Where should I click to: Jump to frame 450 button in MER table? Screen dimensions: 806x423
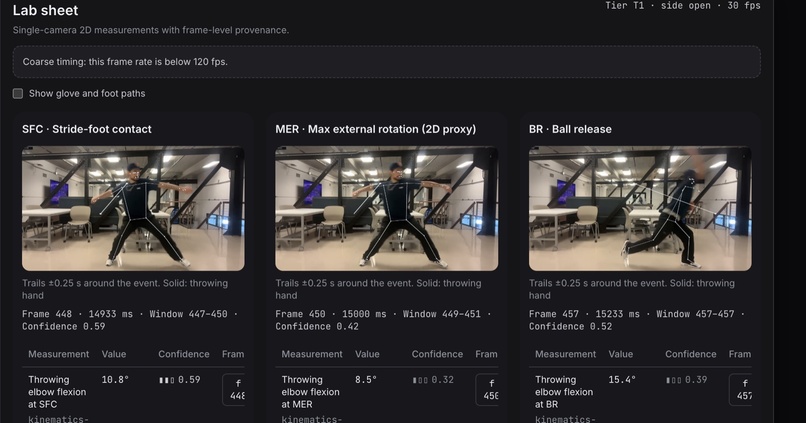pos(487,389)
